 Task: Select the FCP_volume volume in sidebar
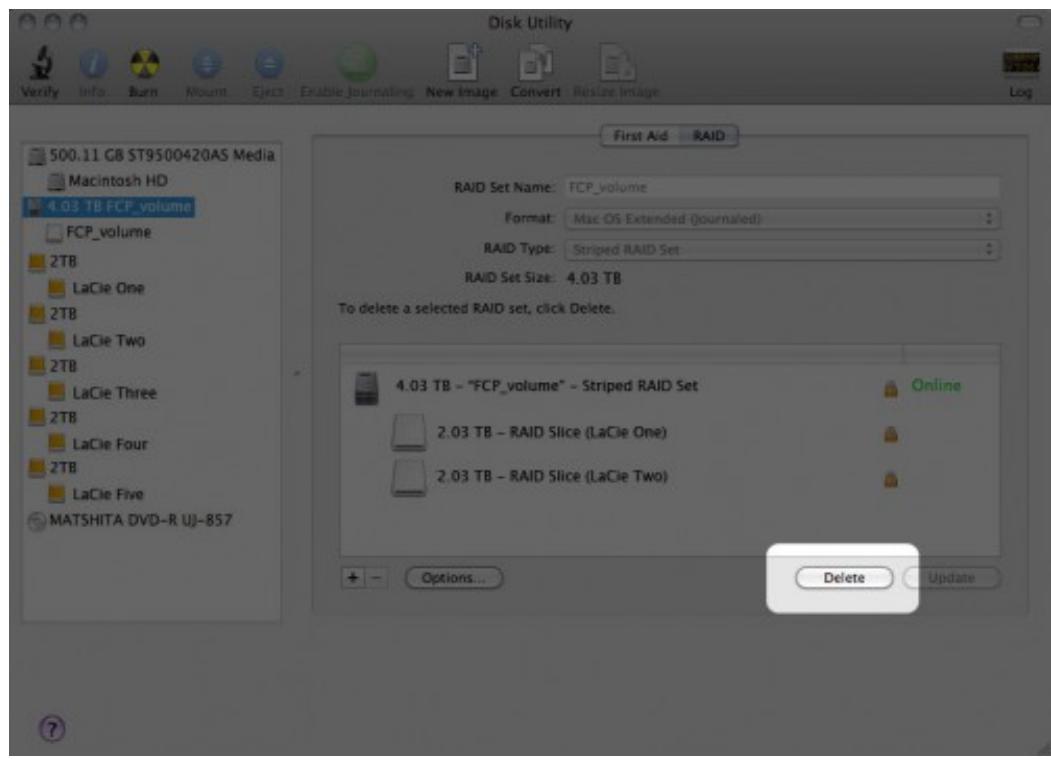[99, 233]
